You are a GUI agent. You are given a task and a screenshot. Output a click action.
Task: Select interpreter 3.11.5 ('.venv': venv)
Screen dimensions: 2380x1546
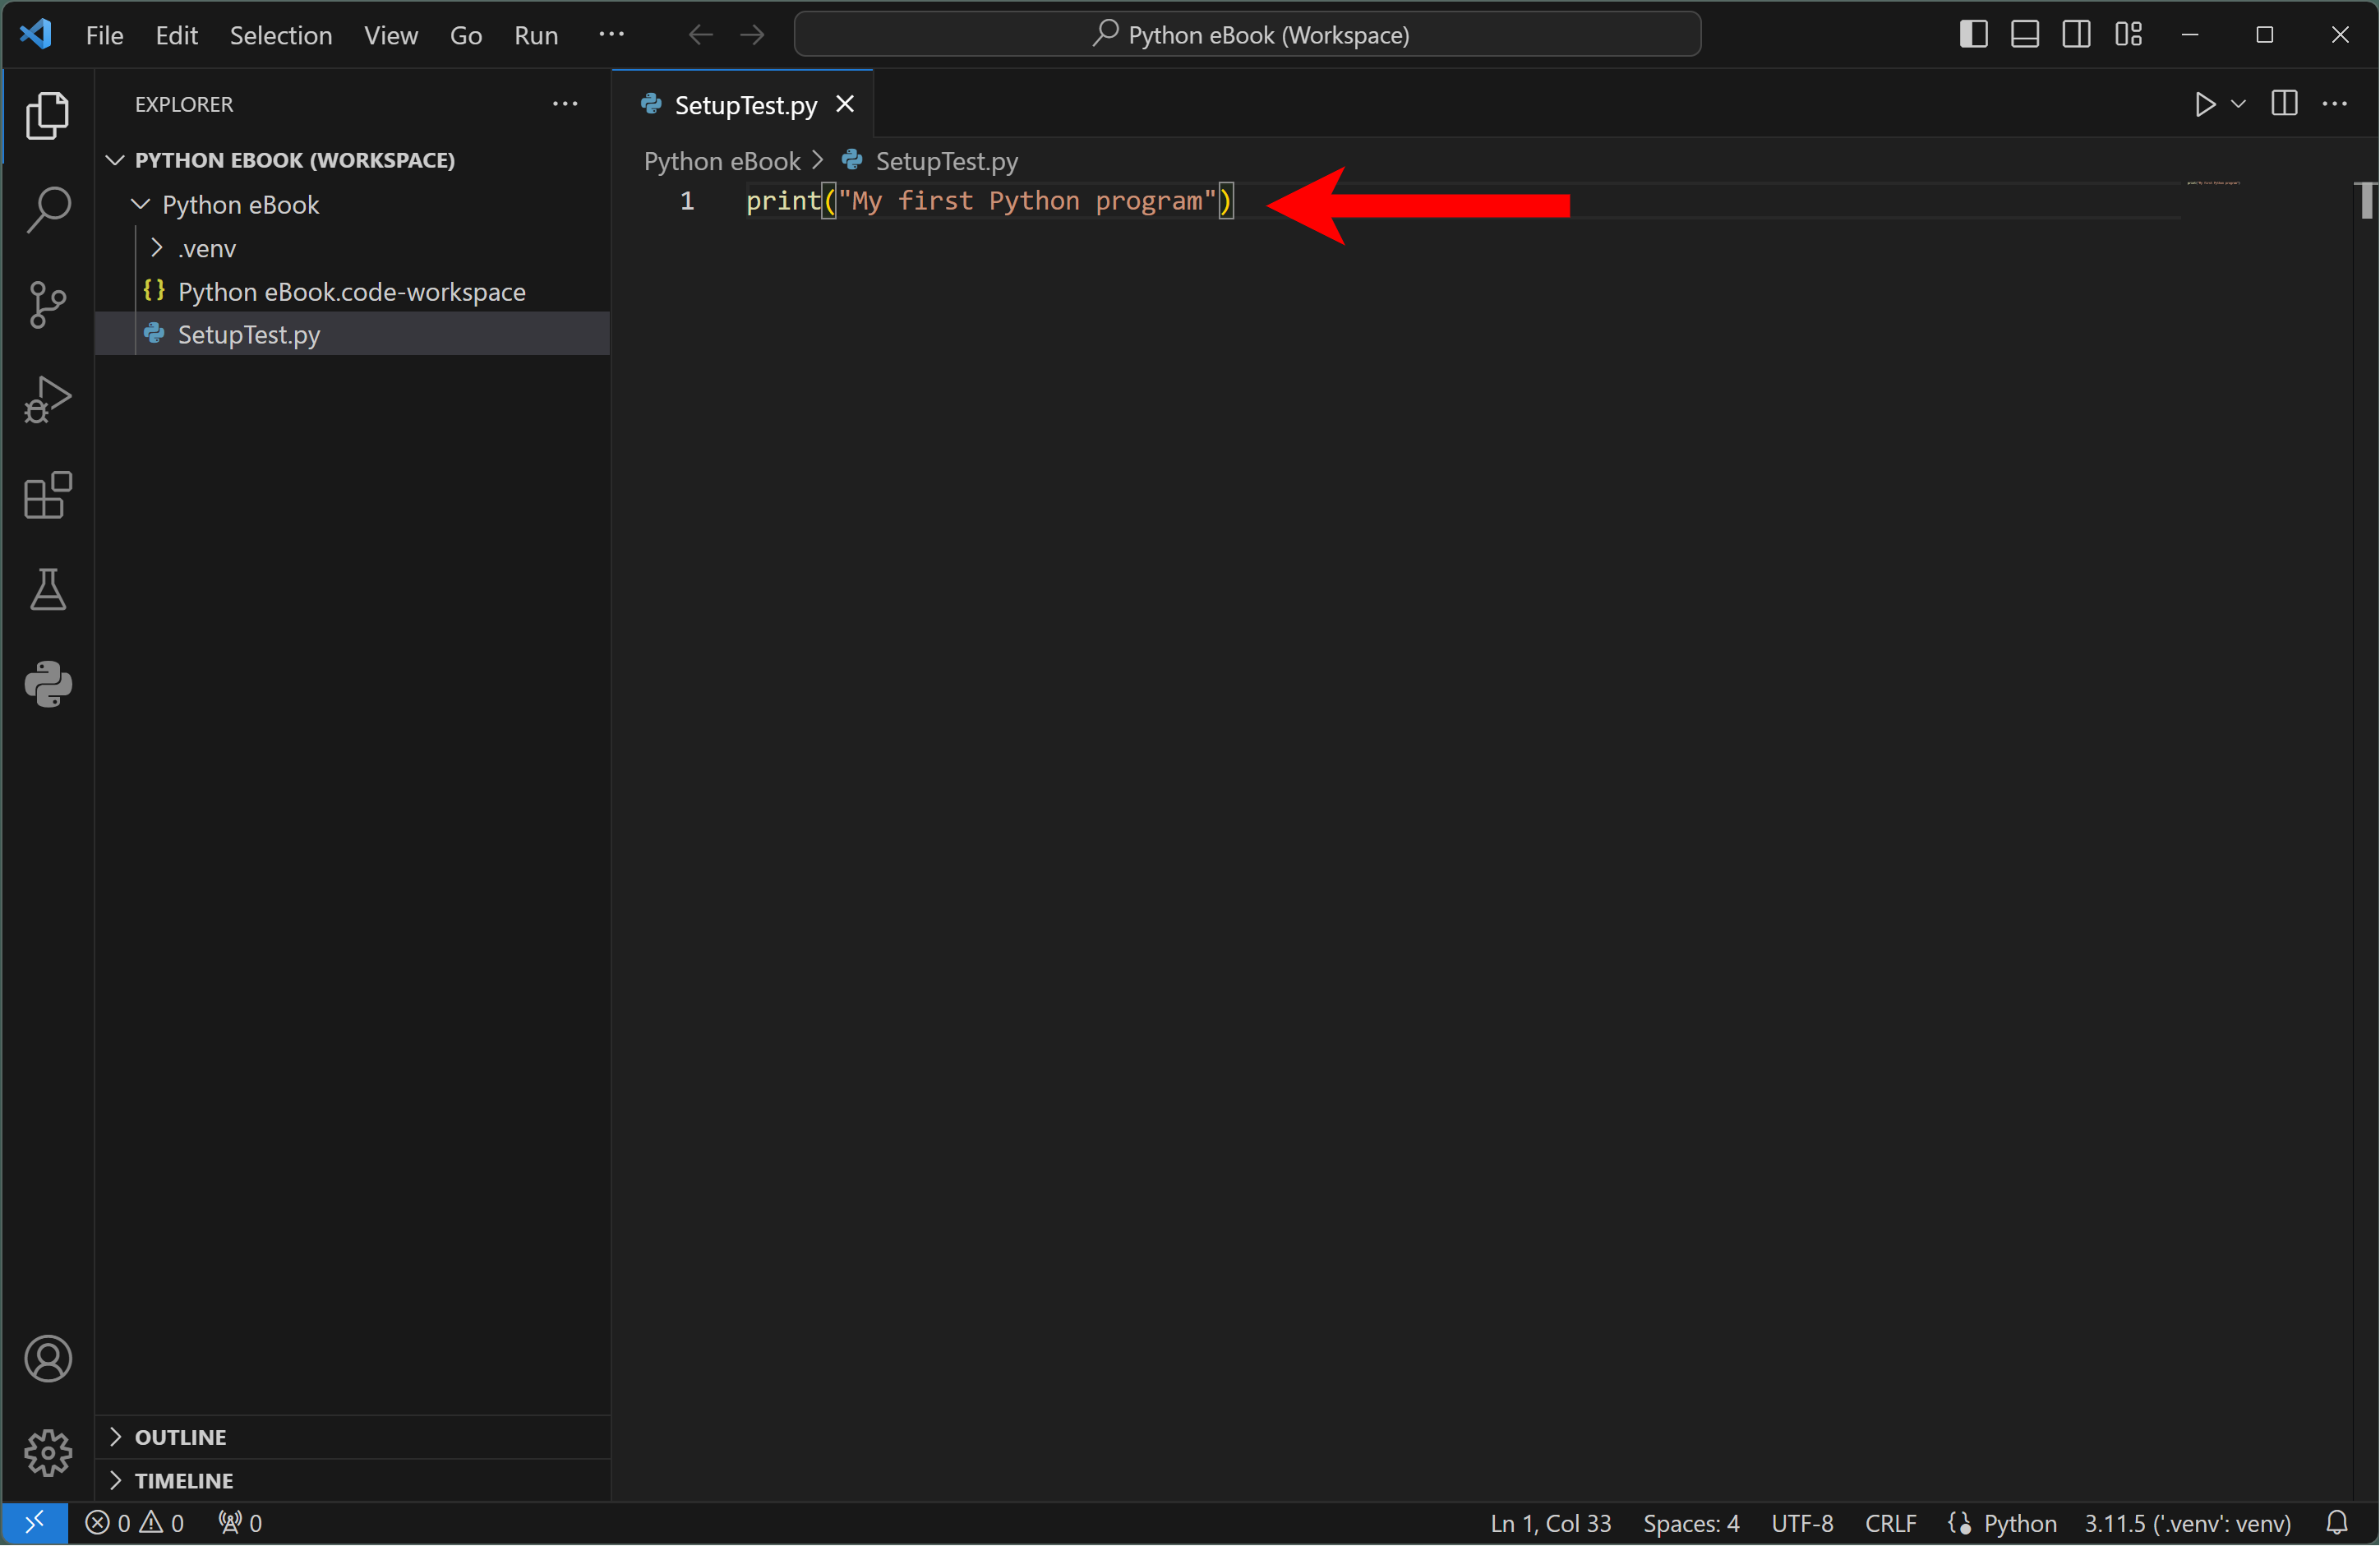(x=2187, y=1523)
